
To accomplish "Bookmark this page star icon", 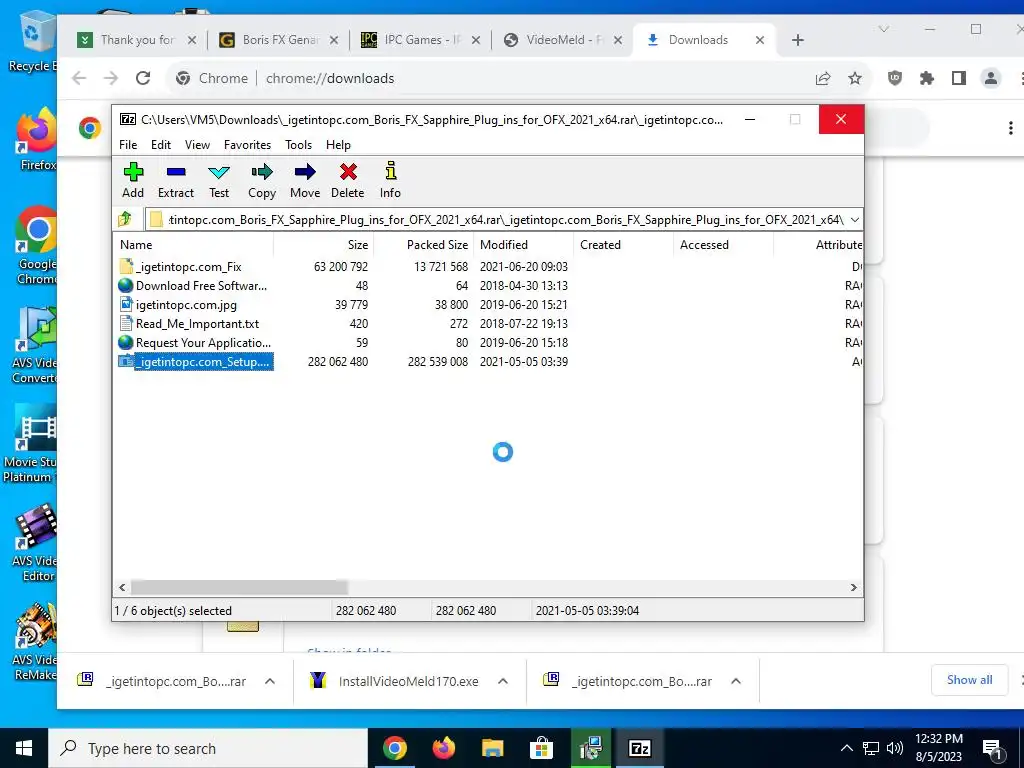I will pos(854,78).
